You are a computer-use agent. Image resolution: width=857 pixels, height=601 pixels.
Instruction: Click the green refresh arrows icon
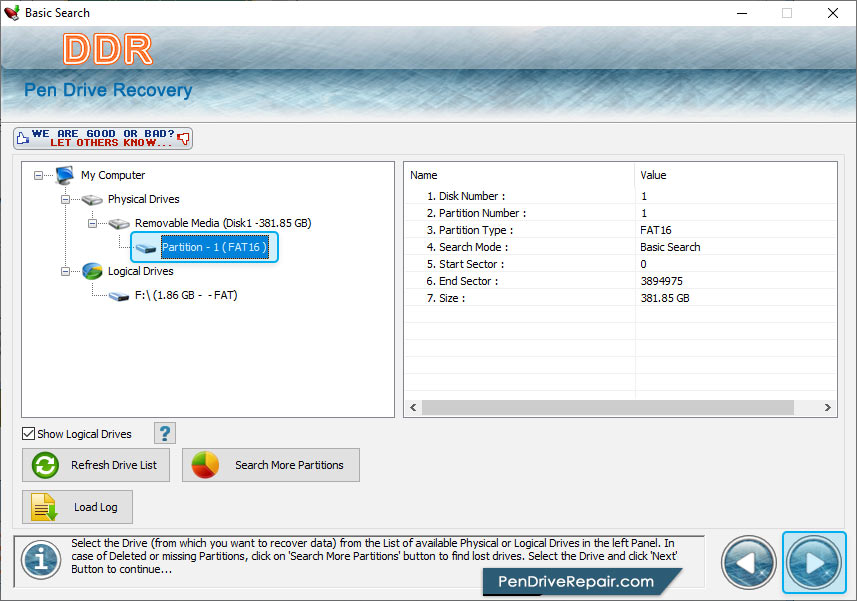[45, 465]
